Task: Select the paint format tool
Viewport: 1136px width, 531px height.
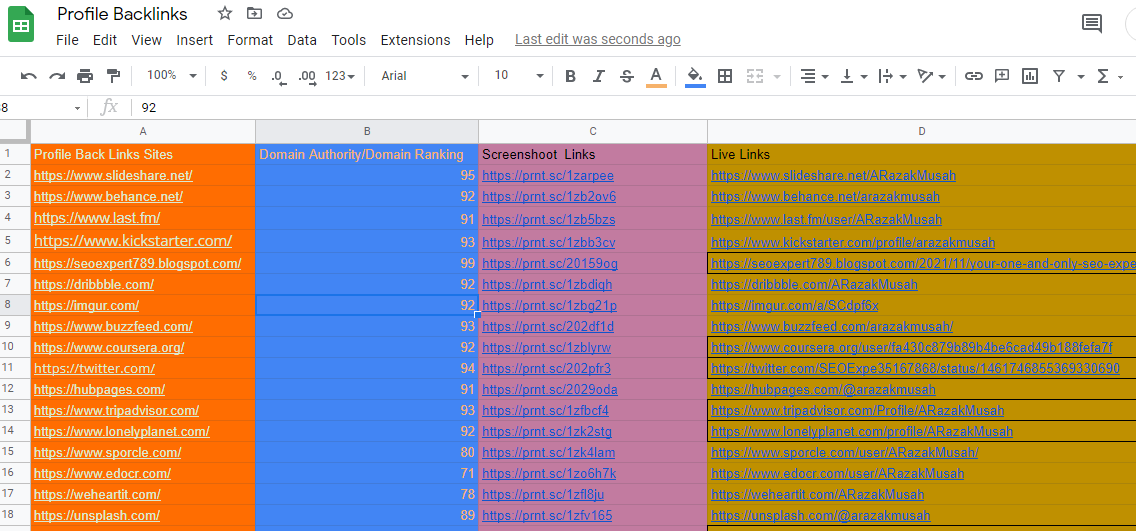Action: 113,76
